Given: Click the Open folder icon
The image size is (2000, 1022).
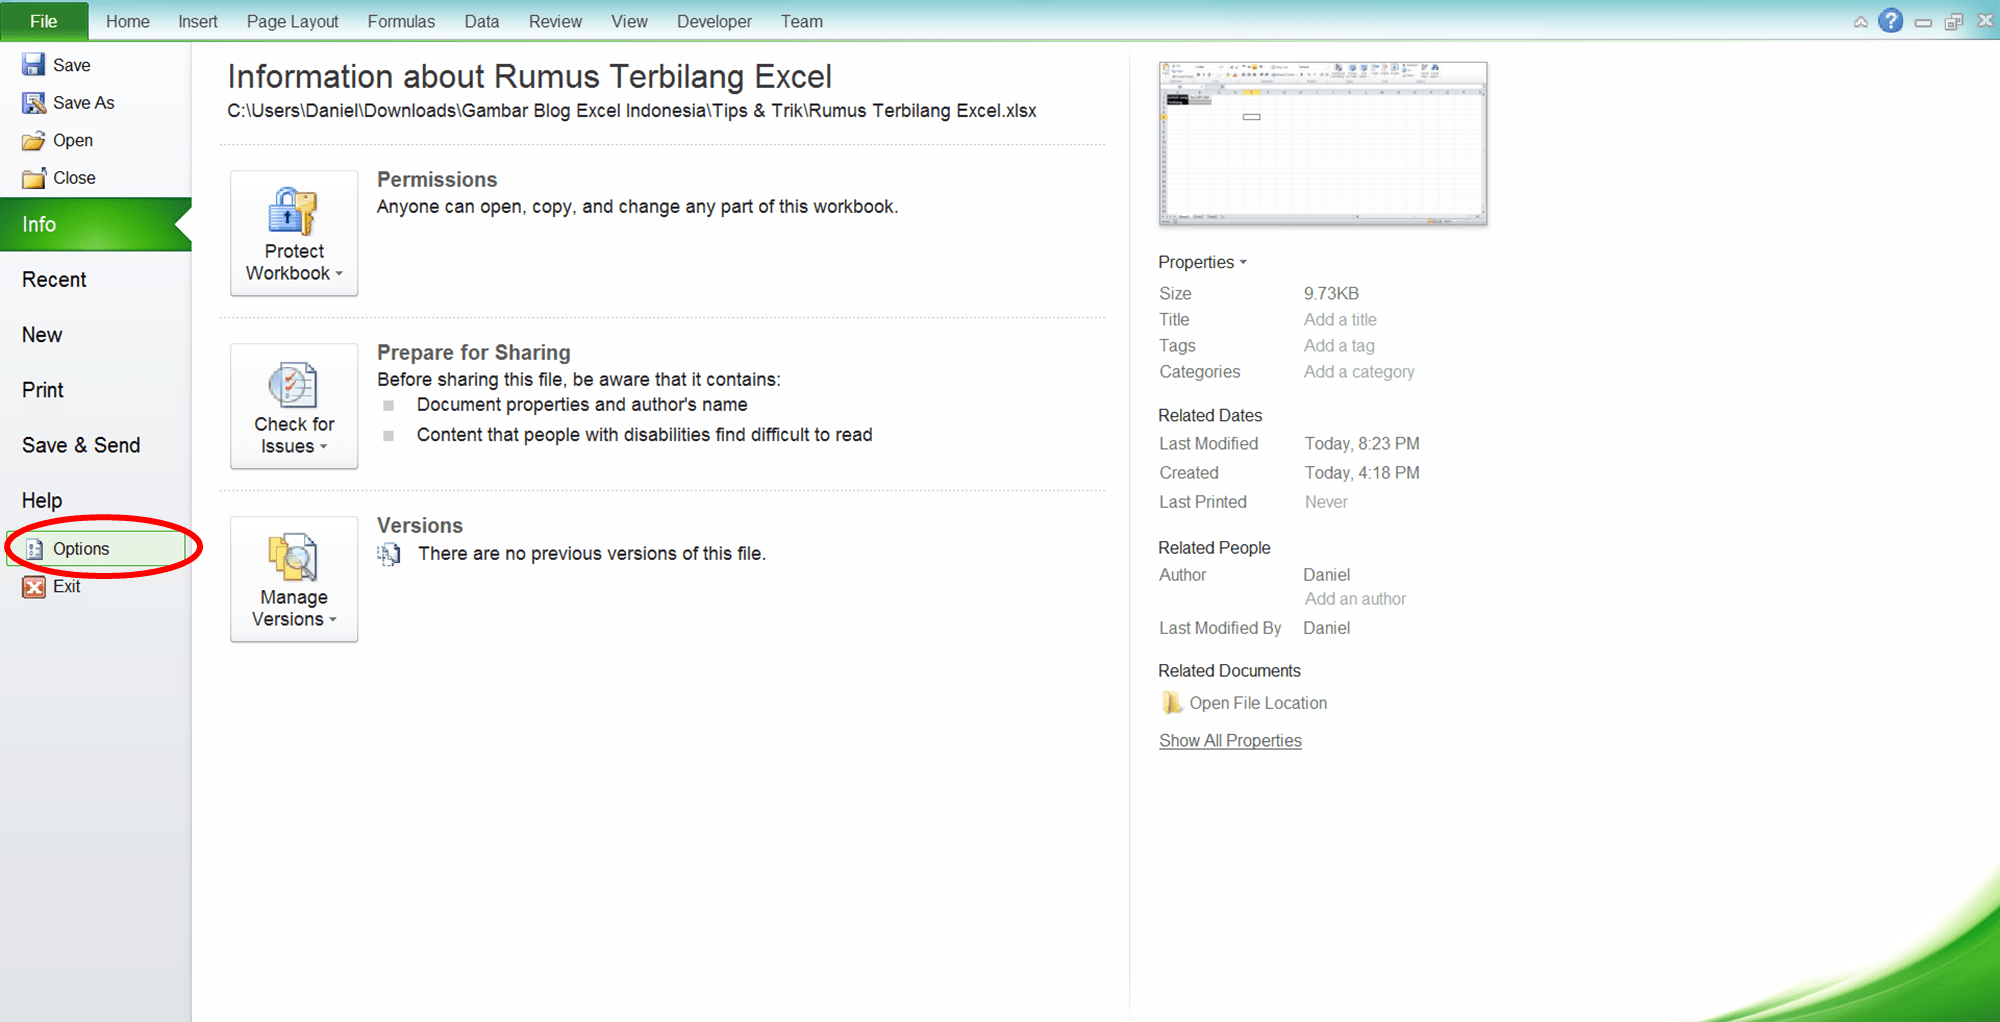Looking at the screenshot, I should [x=34, y=141].
